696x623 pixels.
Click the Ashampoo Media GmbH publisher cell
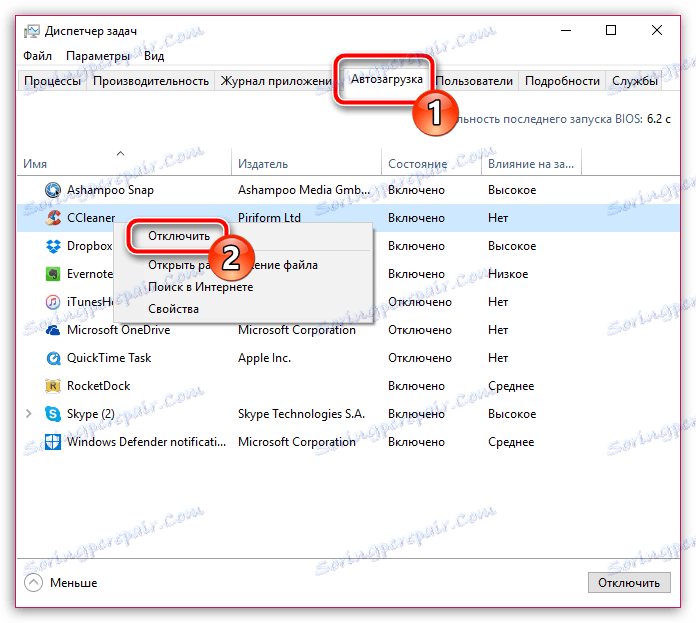click(x=304, y=190)
